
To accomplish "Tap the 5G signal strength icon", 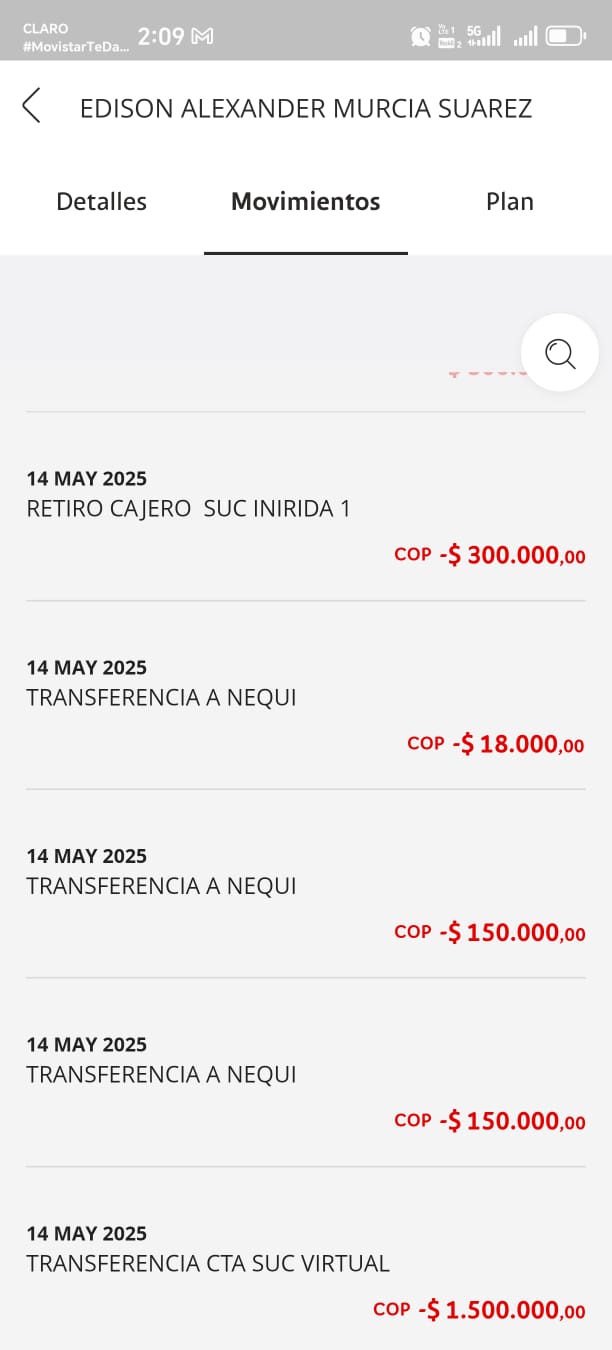I will pos(484,37).
